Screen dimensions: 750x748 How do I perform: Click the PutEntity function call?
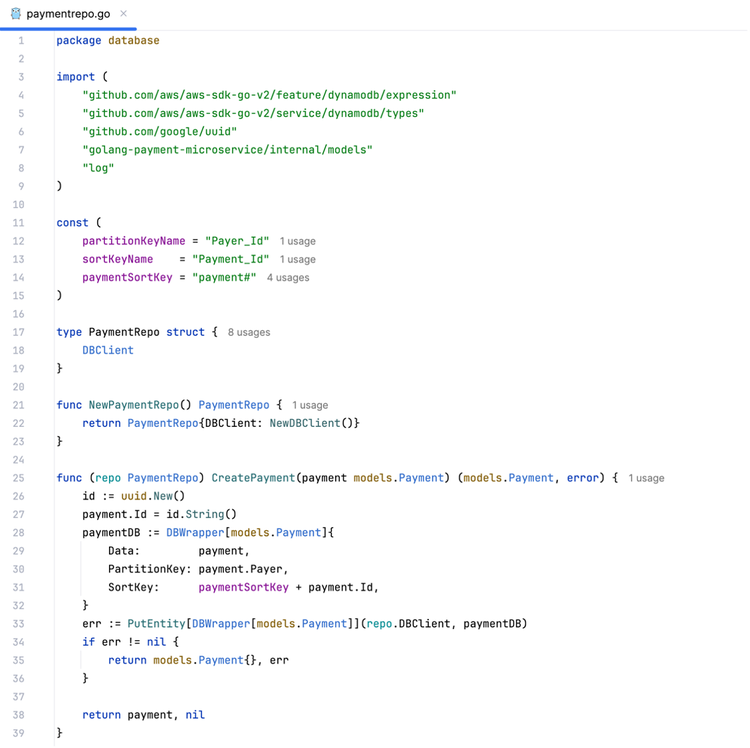[x=156, y=624]
